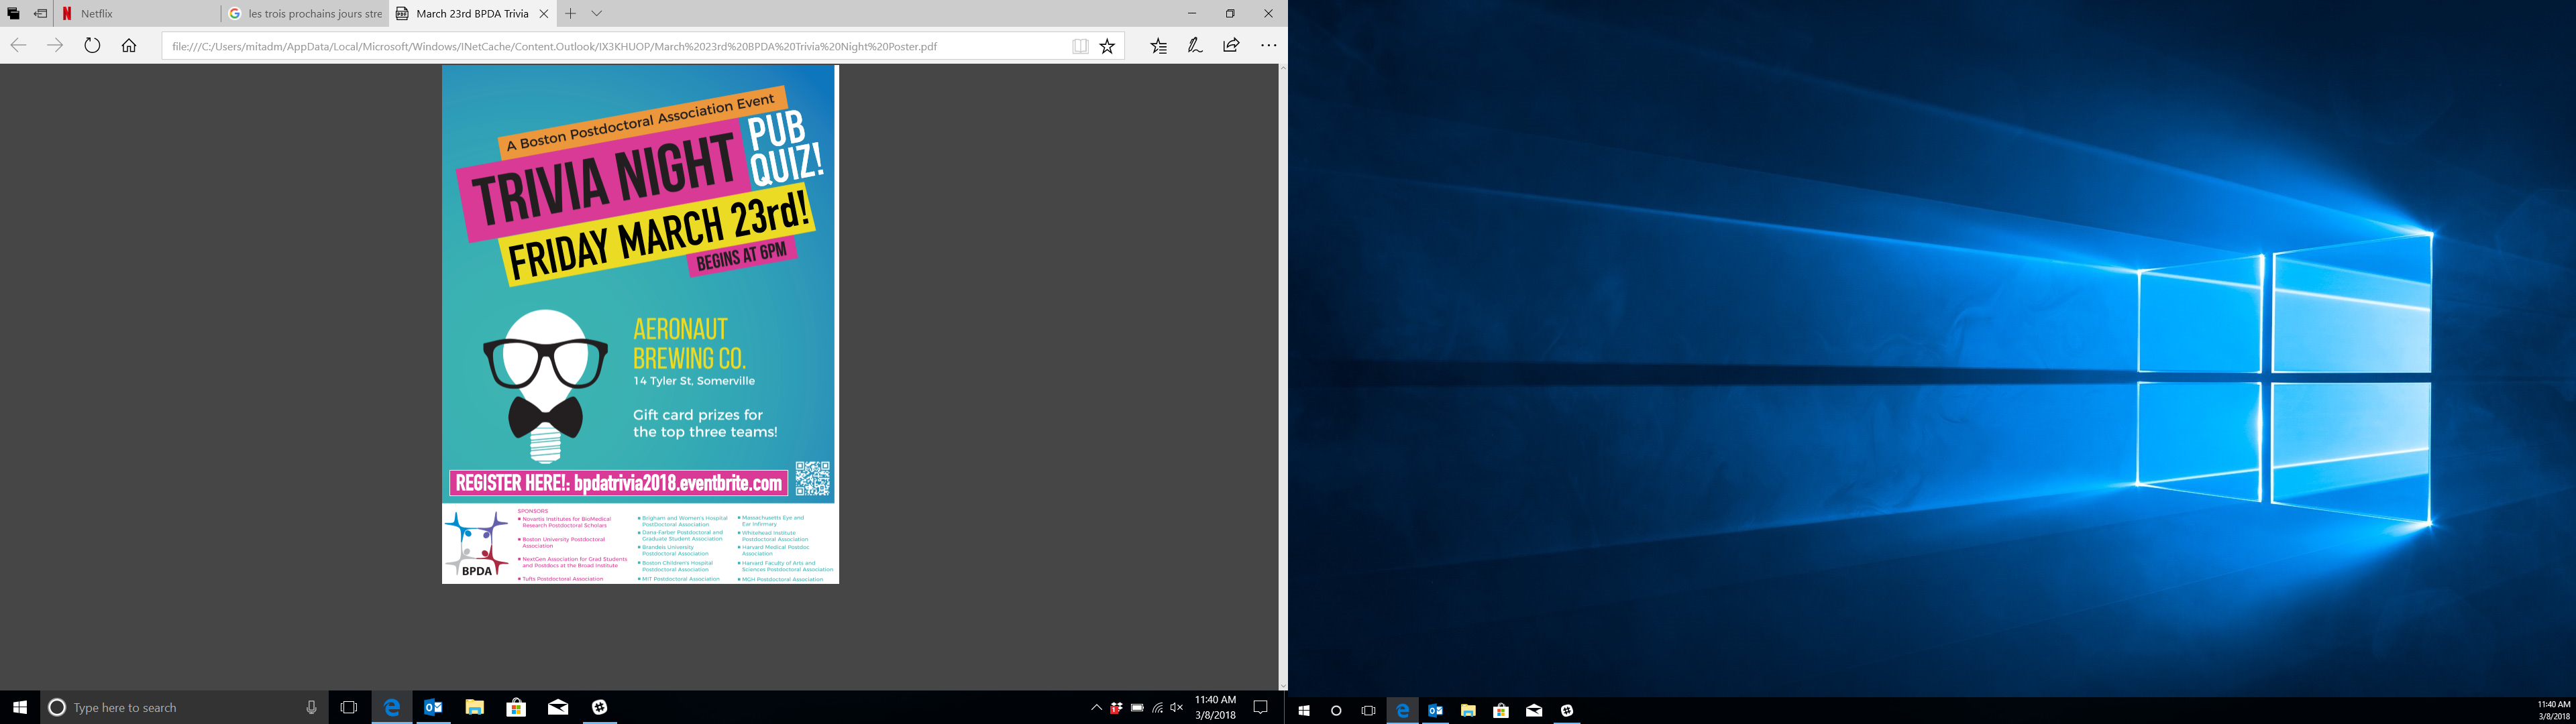Open the Start menu on the left monitor
Screen dimensions: 2576x724
(20, 707)
